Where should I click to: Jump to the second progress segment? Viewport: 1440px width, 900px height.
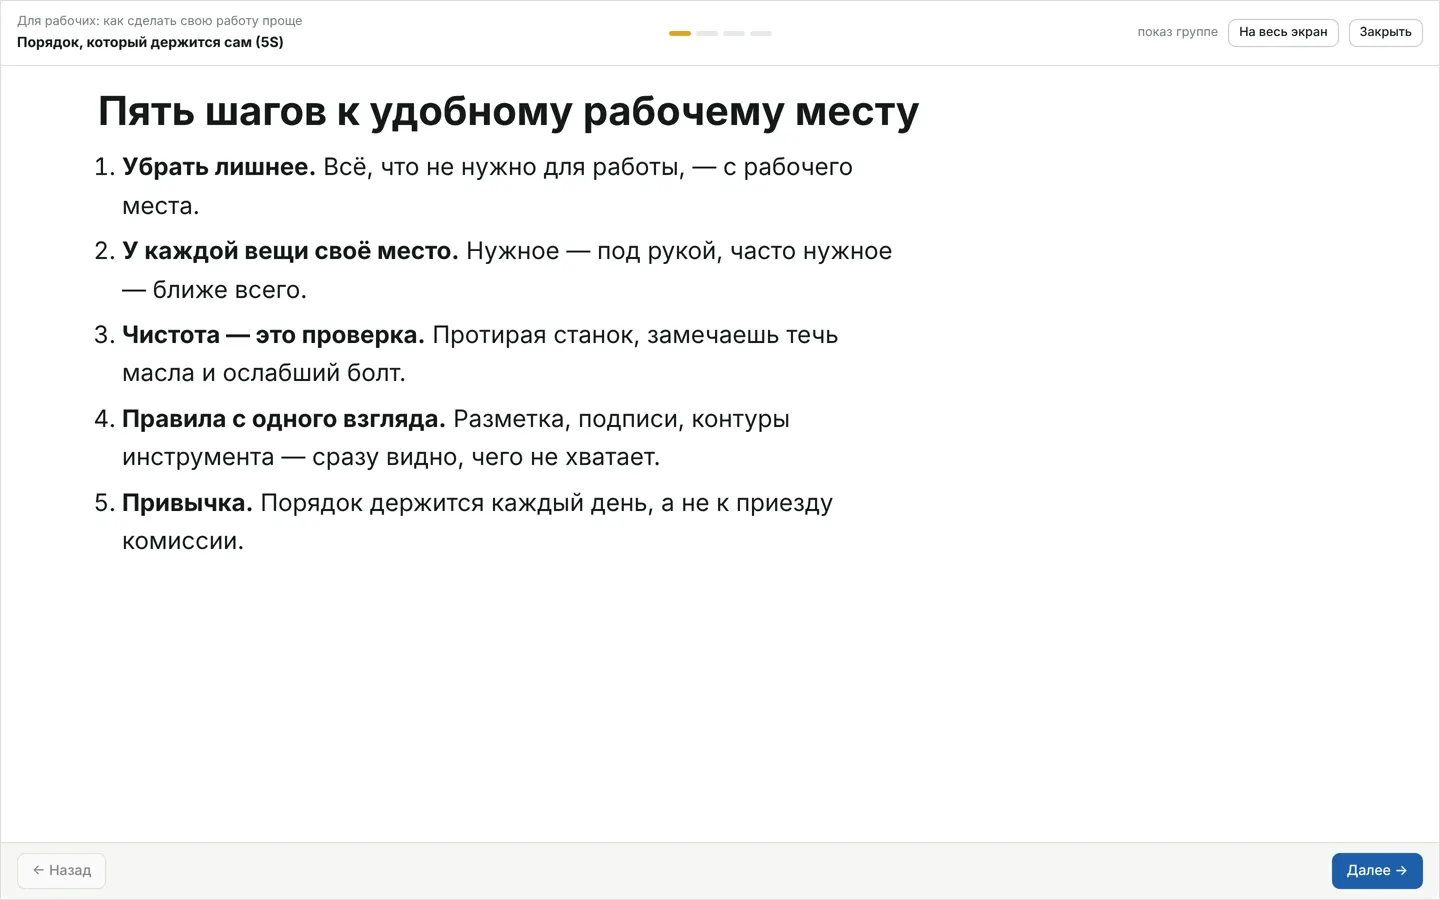pyautogui.click(x=707, y=33)
